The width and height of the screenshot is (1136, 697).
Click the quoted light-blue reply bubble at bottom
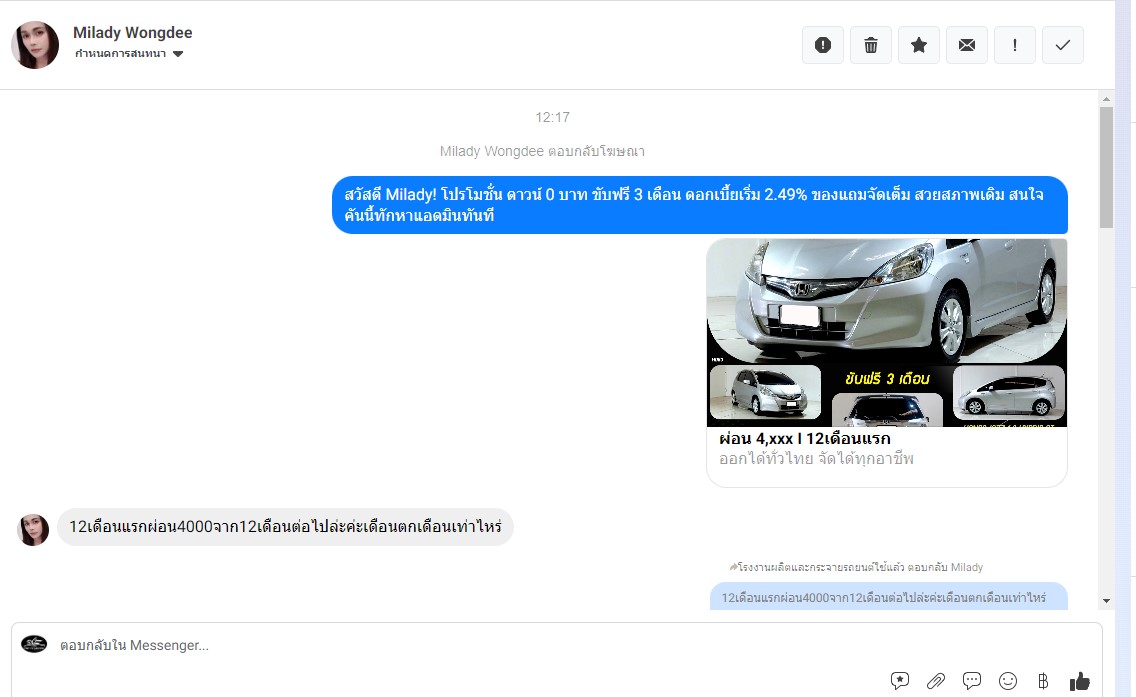[889, 596]
